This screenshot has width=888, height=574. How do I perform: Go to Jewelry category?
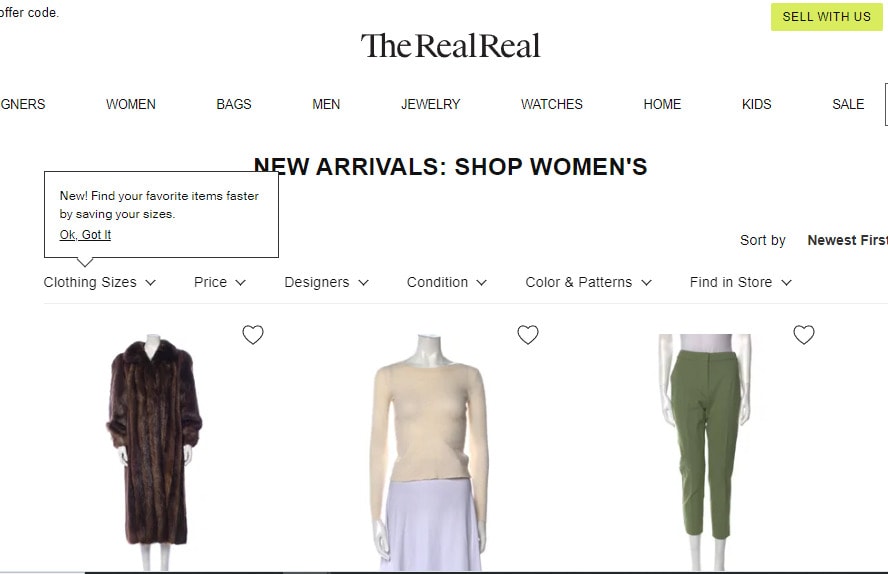click(430, 104)
